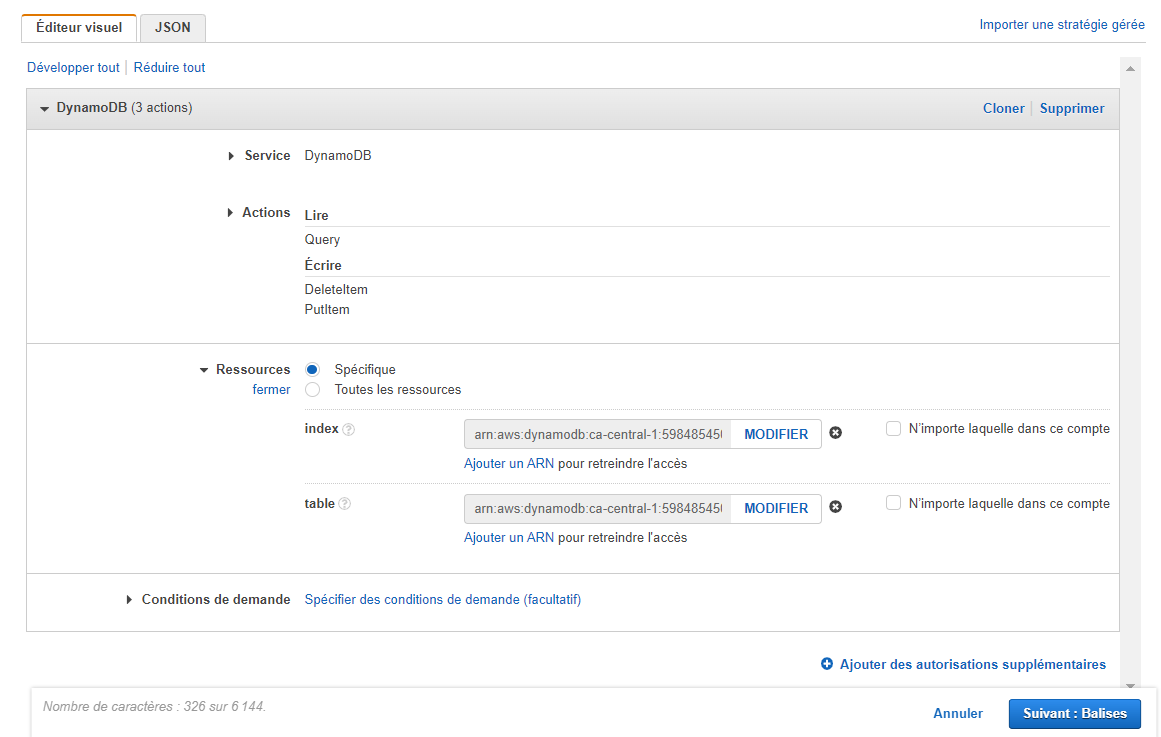The width and height of the screenshot is (1161, 737).
Task: Click Réduire tout link
Action: click(x=170, y=67)
